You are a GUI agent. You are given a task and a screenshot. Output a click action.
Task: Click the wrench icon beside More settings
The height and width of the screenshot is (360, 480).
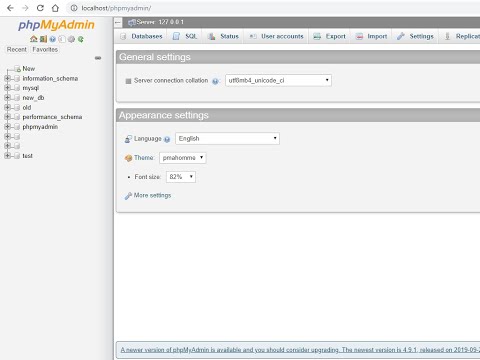(x=128, y=196)
